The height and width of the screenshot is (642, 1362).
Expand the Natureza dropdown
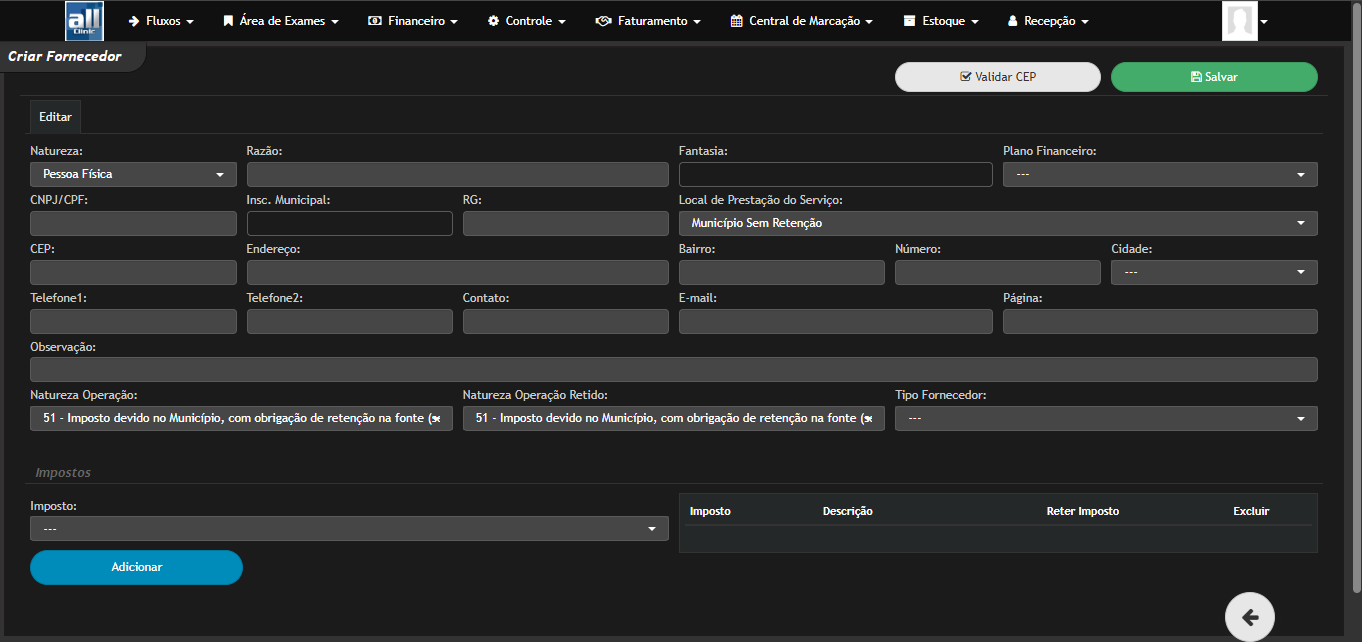(133, 174)
